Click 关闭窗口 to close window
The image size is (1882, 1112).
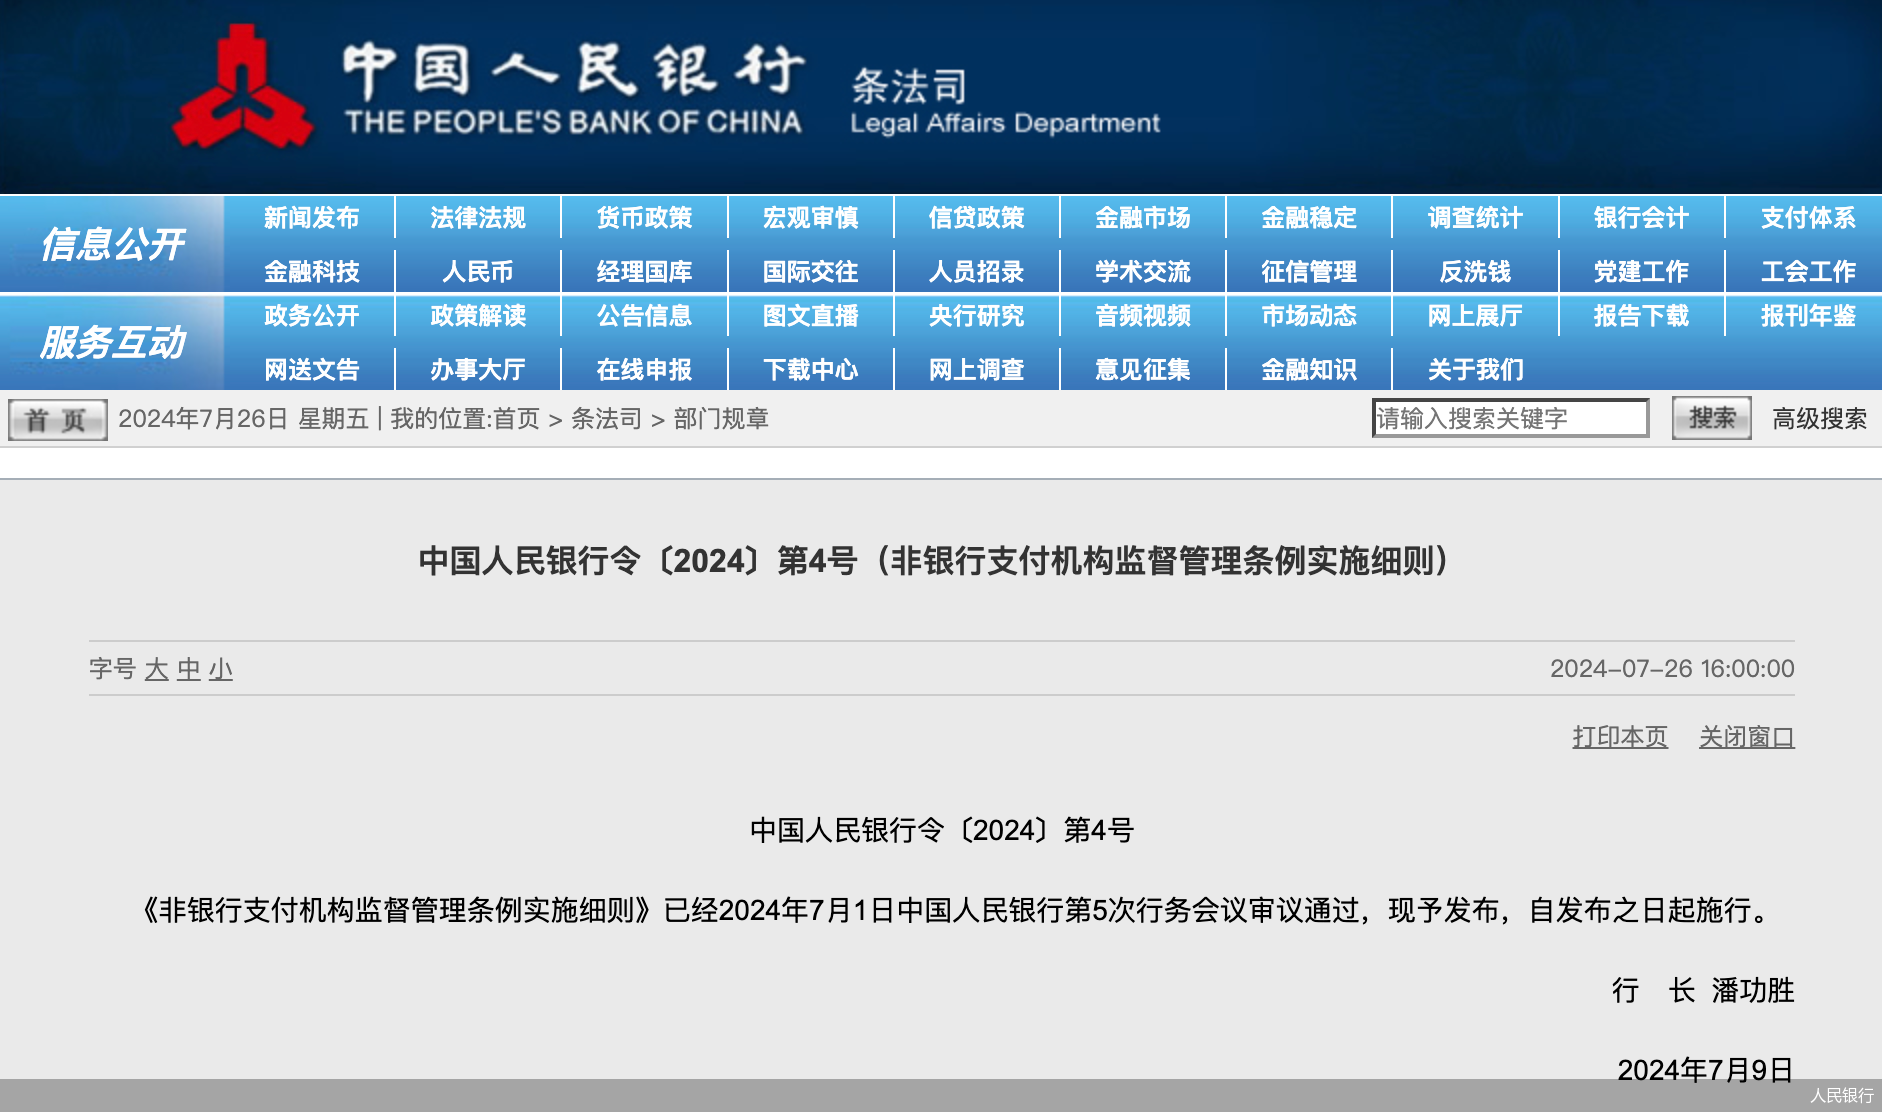[x=1746, y=737]
